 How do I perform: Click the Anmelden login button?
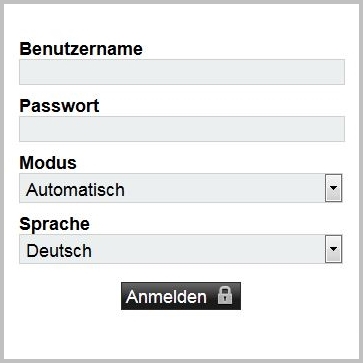(181, 296)
